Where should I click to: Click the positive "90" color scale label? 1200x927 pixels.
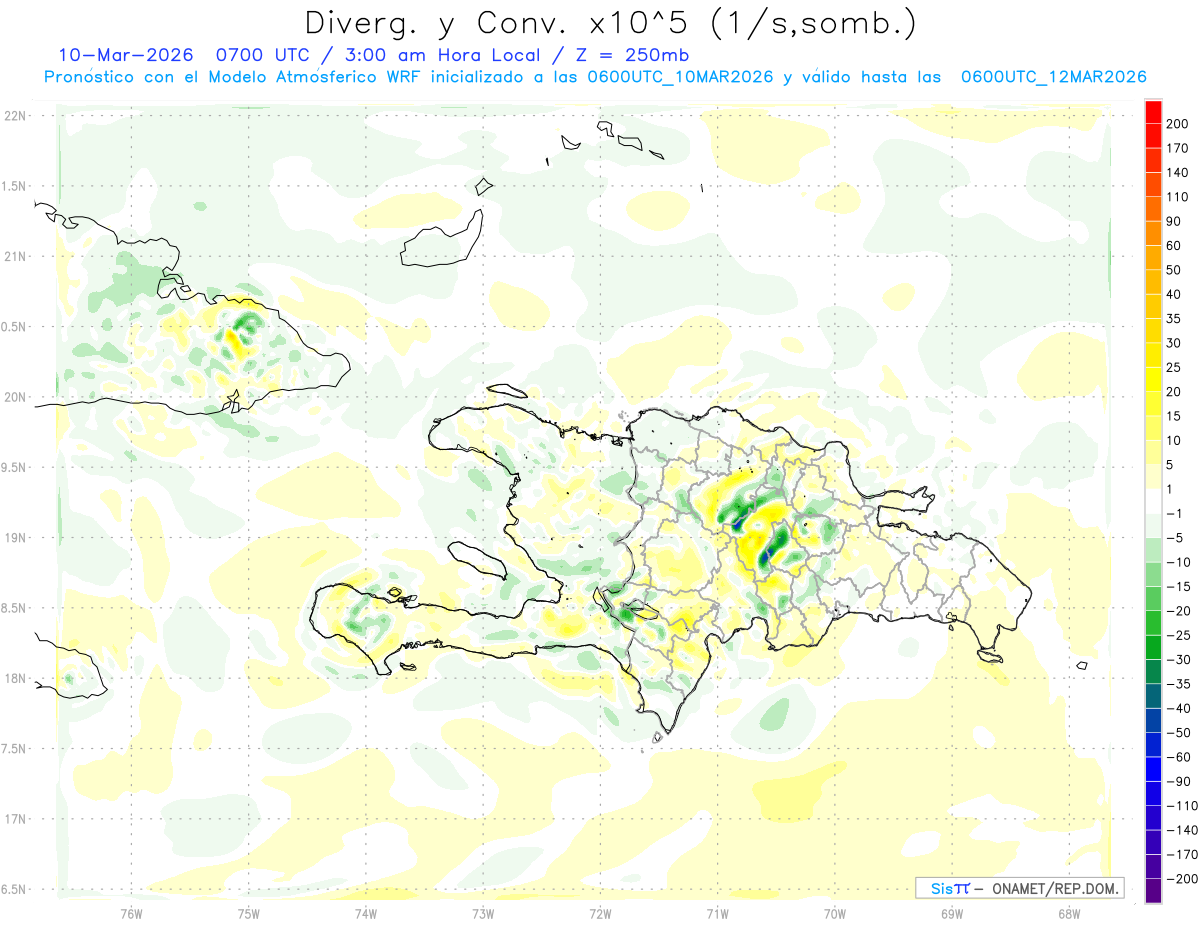coord(1174,221)
